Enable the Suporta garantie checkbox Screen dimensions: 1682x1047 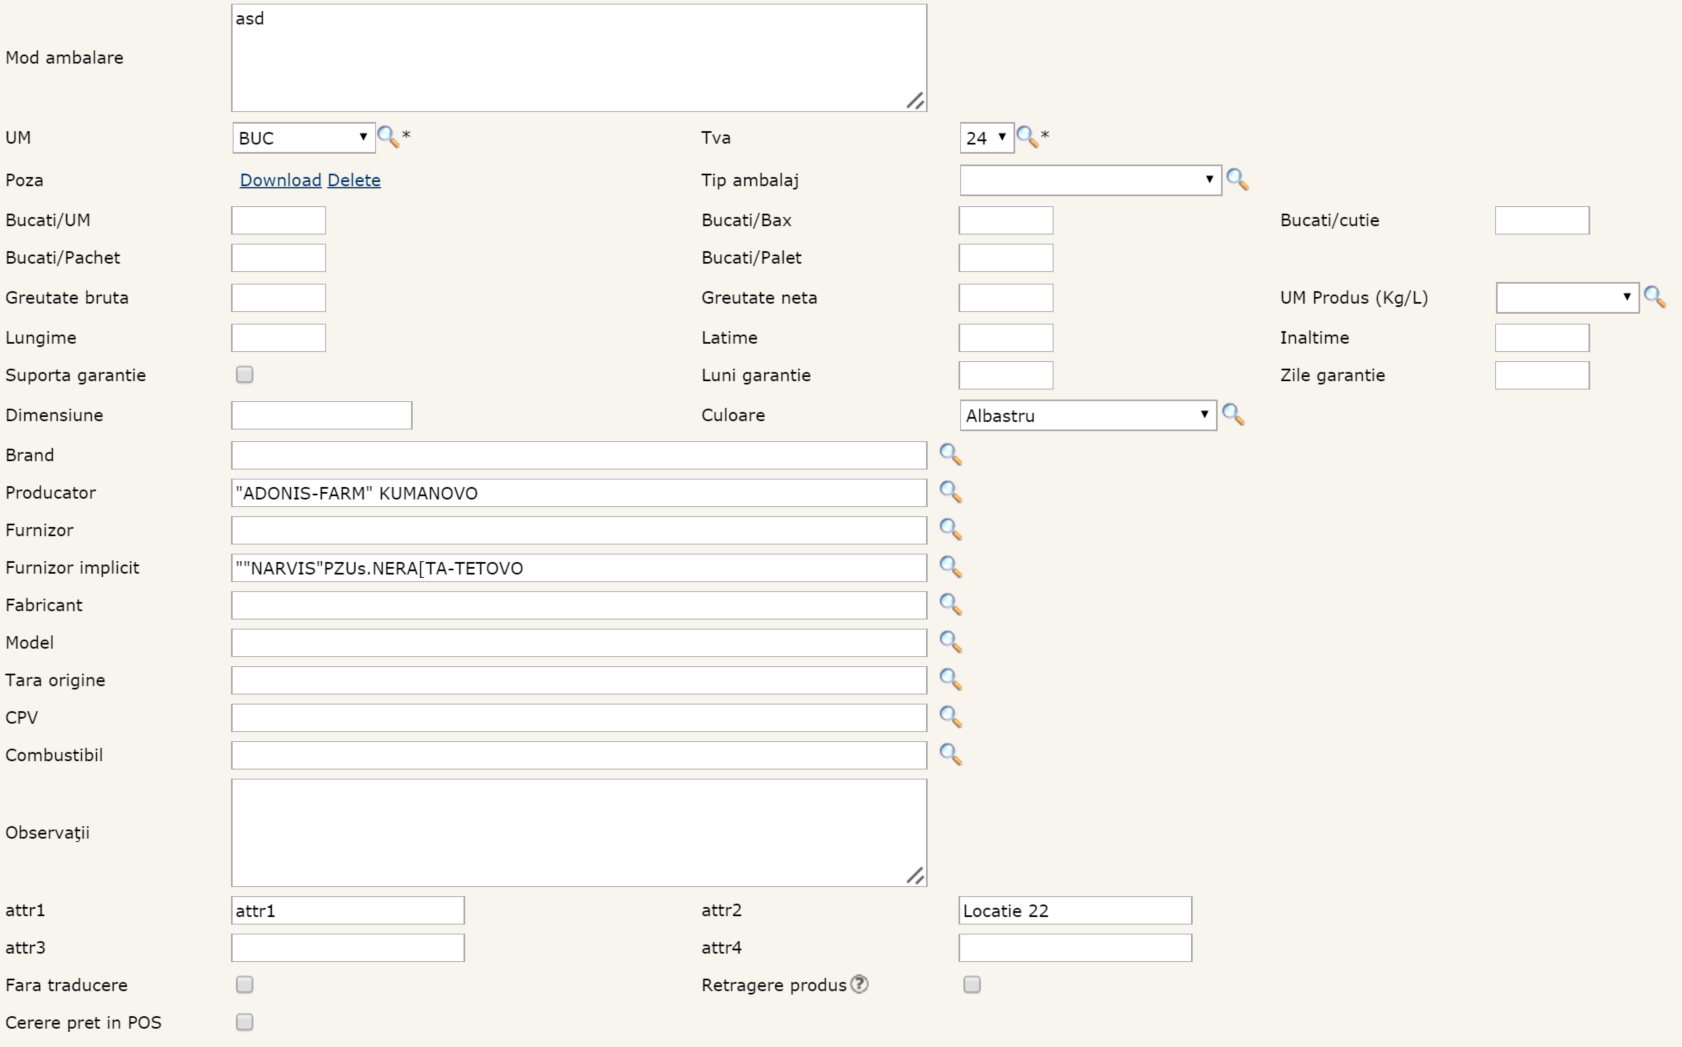coord(244,375)
